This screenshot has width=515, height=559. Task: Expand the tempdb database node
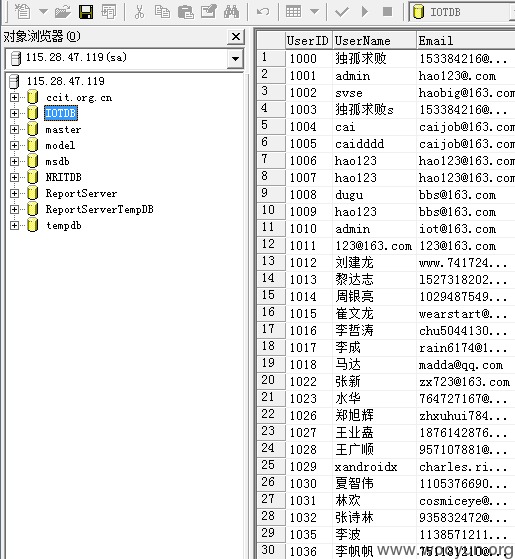point(14,225)
